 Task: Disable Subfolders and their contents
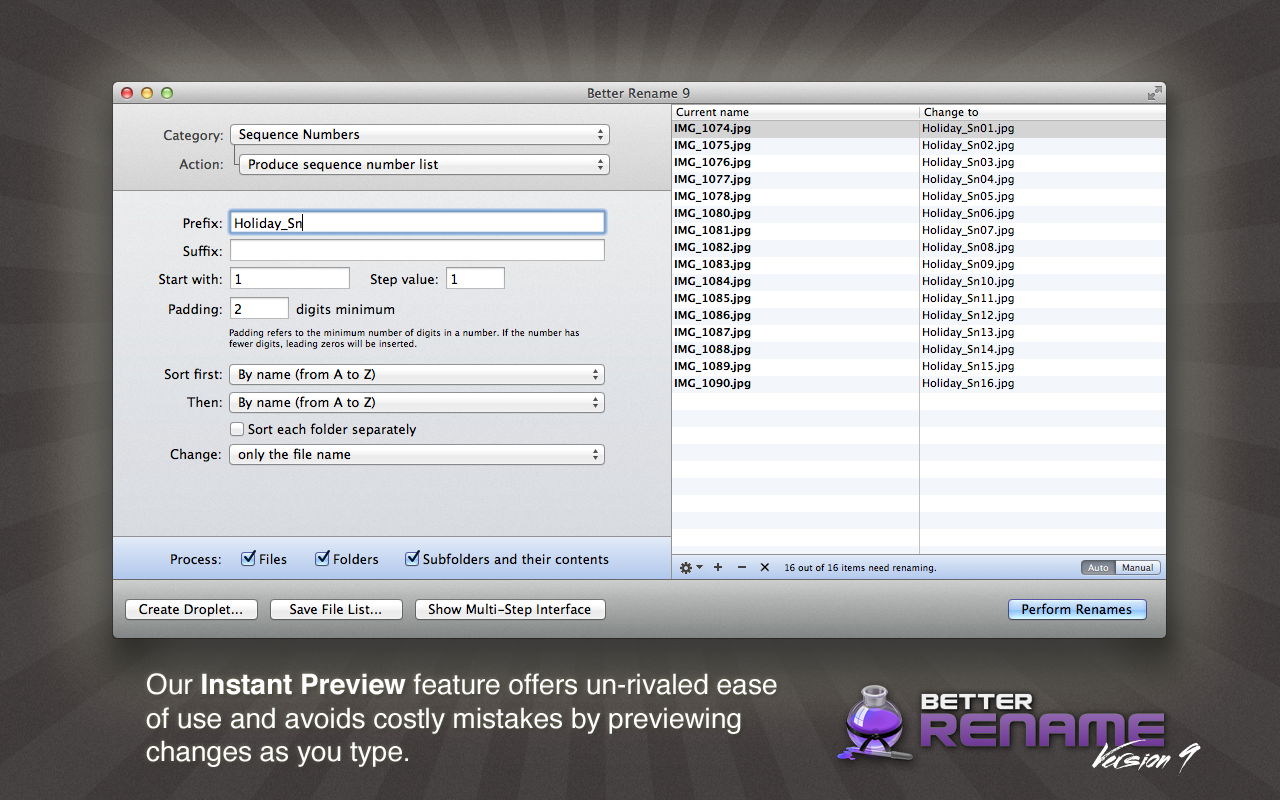412,559
